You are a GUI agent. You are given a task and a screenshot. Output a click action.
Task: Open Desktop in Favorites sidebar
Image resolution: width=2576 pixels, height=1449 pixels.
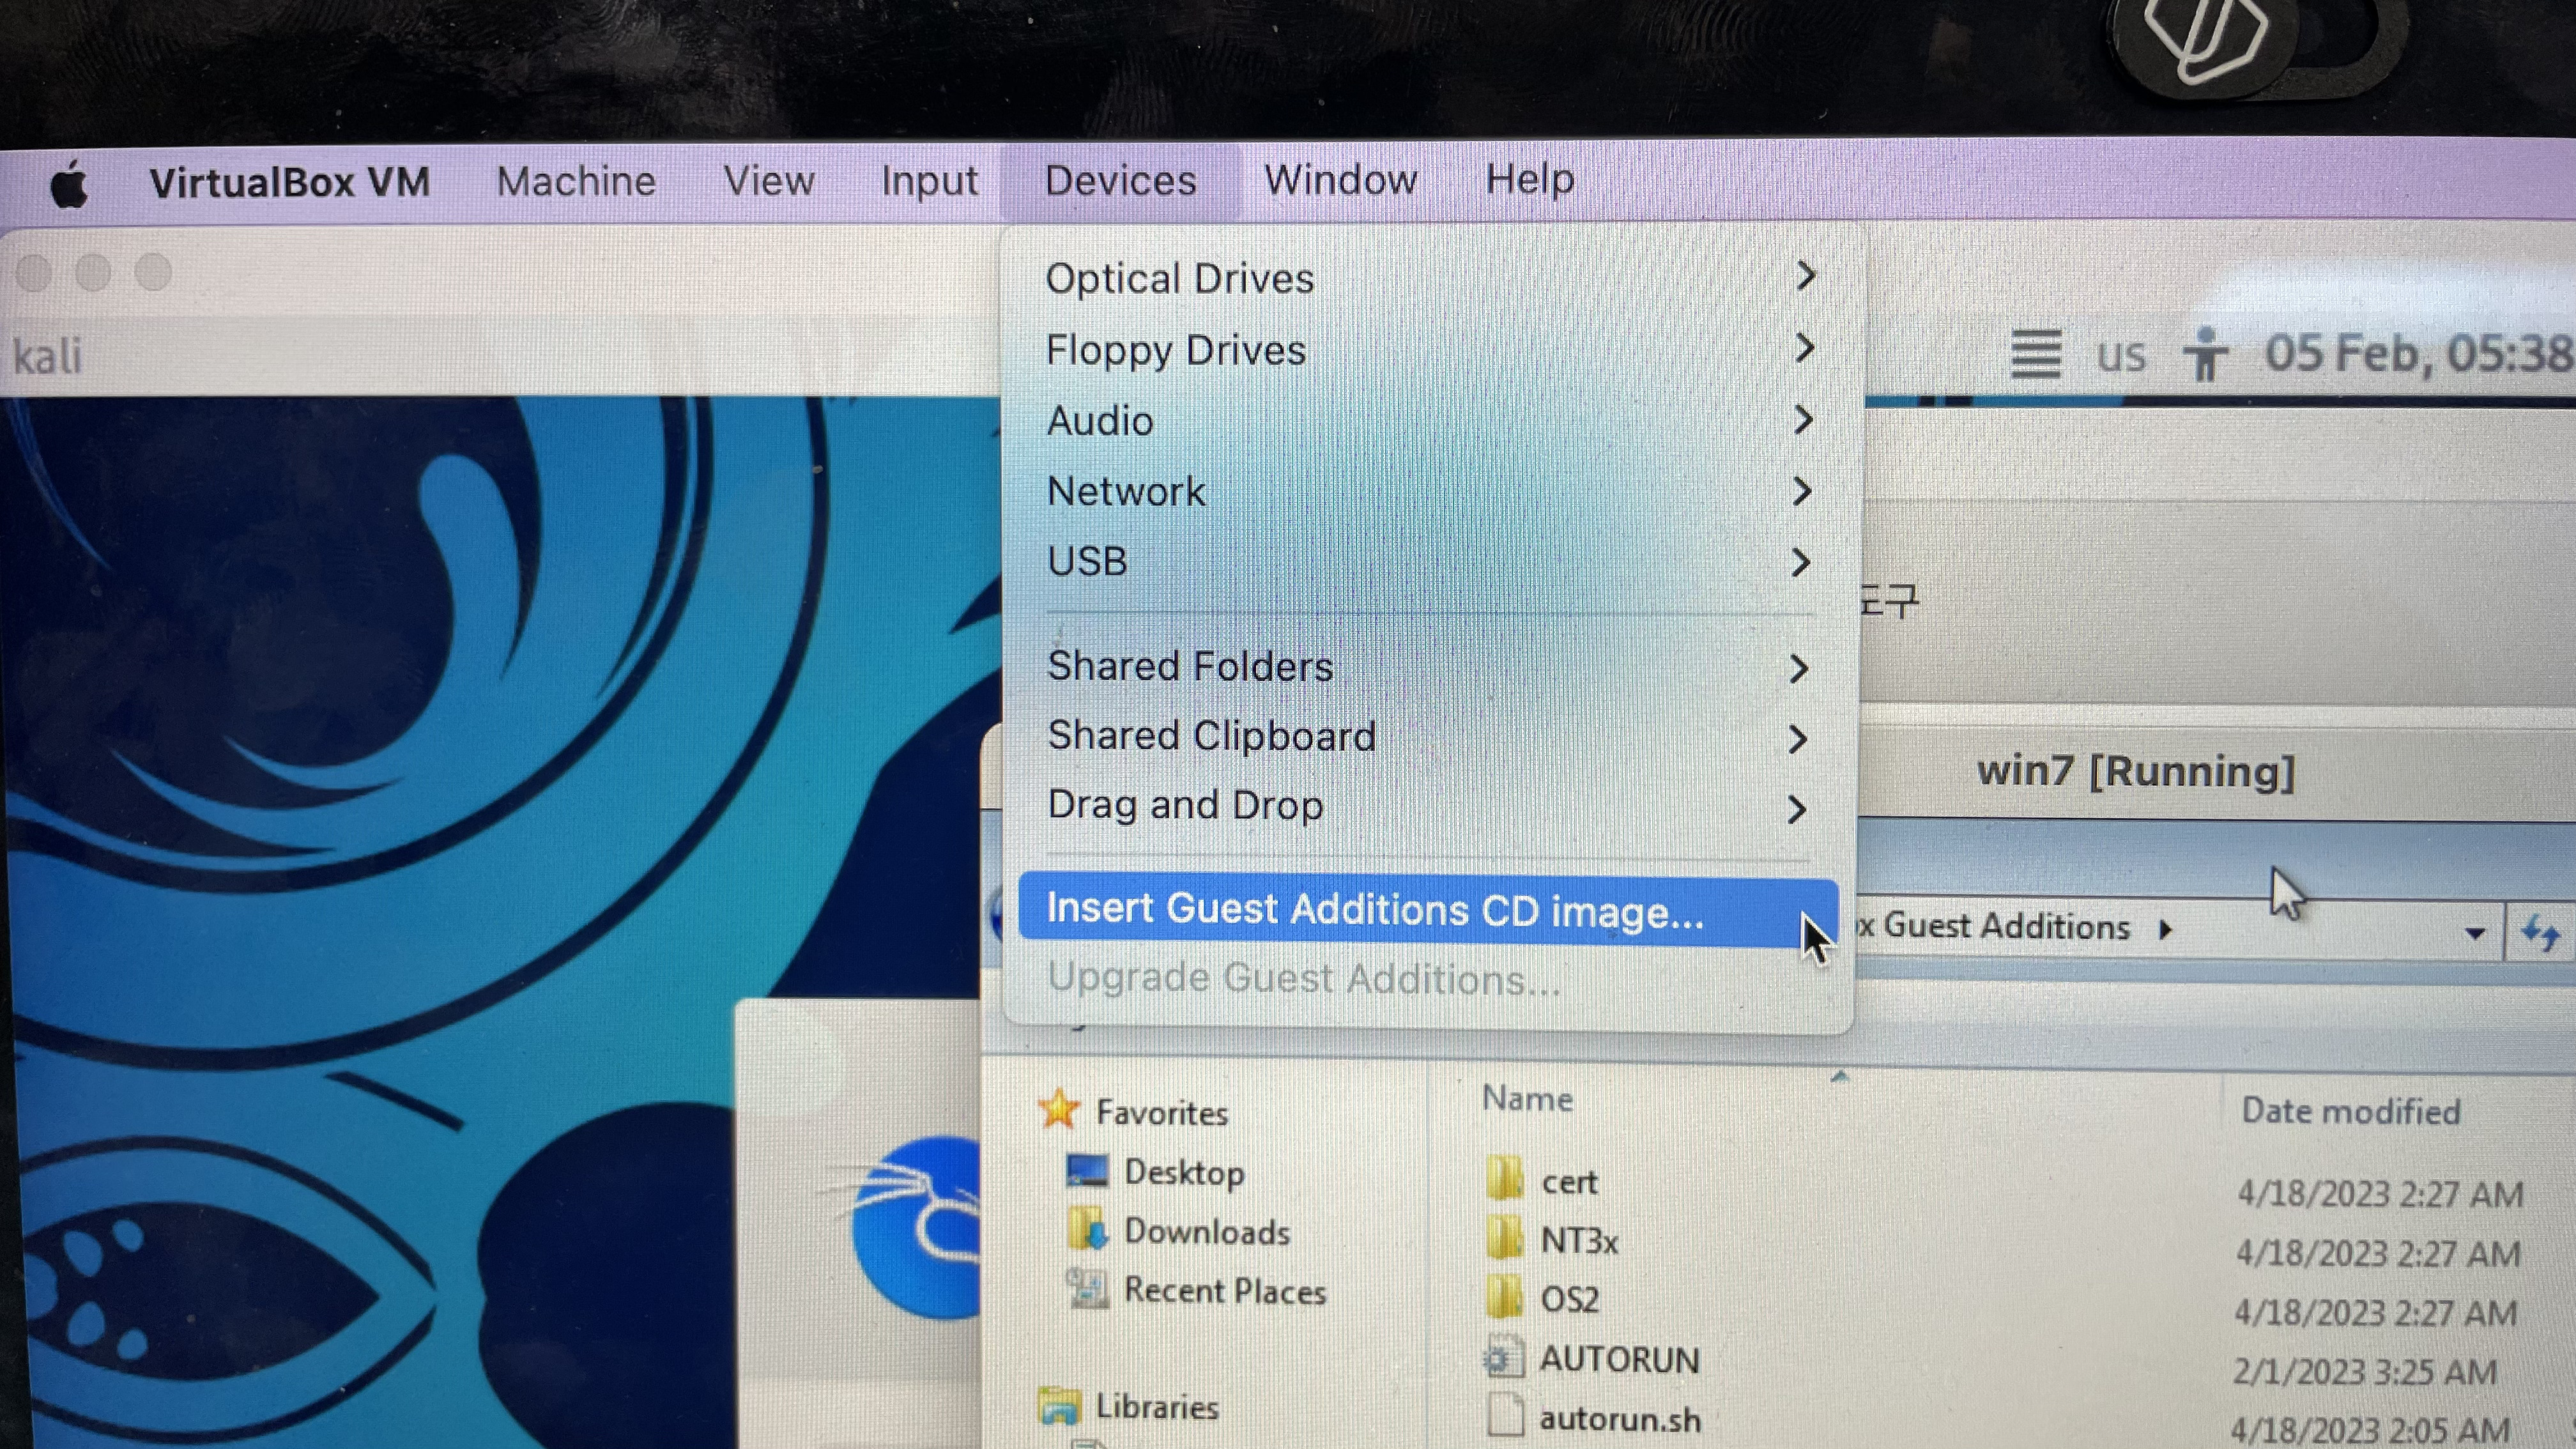point(1182,1172)
